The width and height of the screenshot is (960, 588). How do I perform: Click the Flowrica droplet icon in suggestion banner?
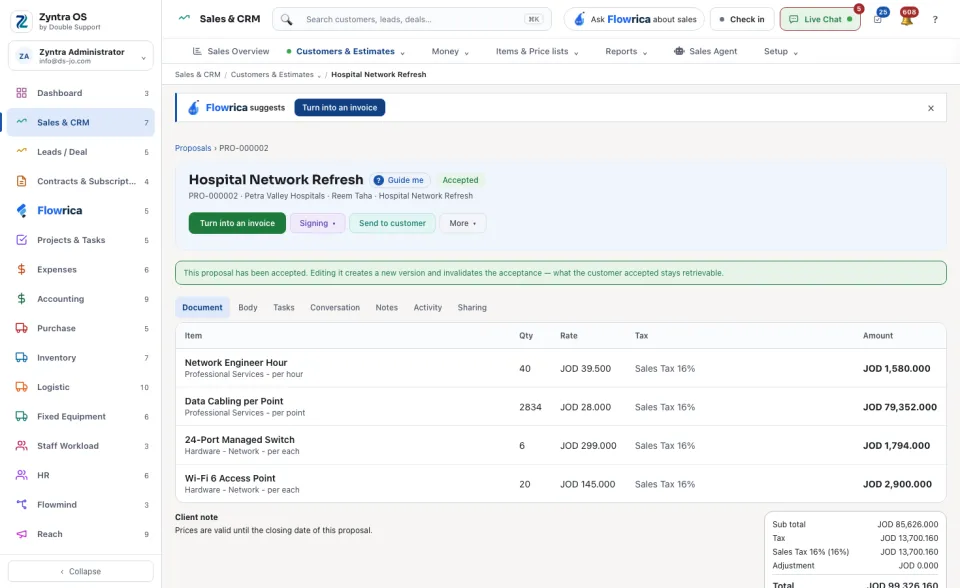pyautogui.click(x=193, y=108)
